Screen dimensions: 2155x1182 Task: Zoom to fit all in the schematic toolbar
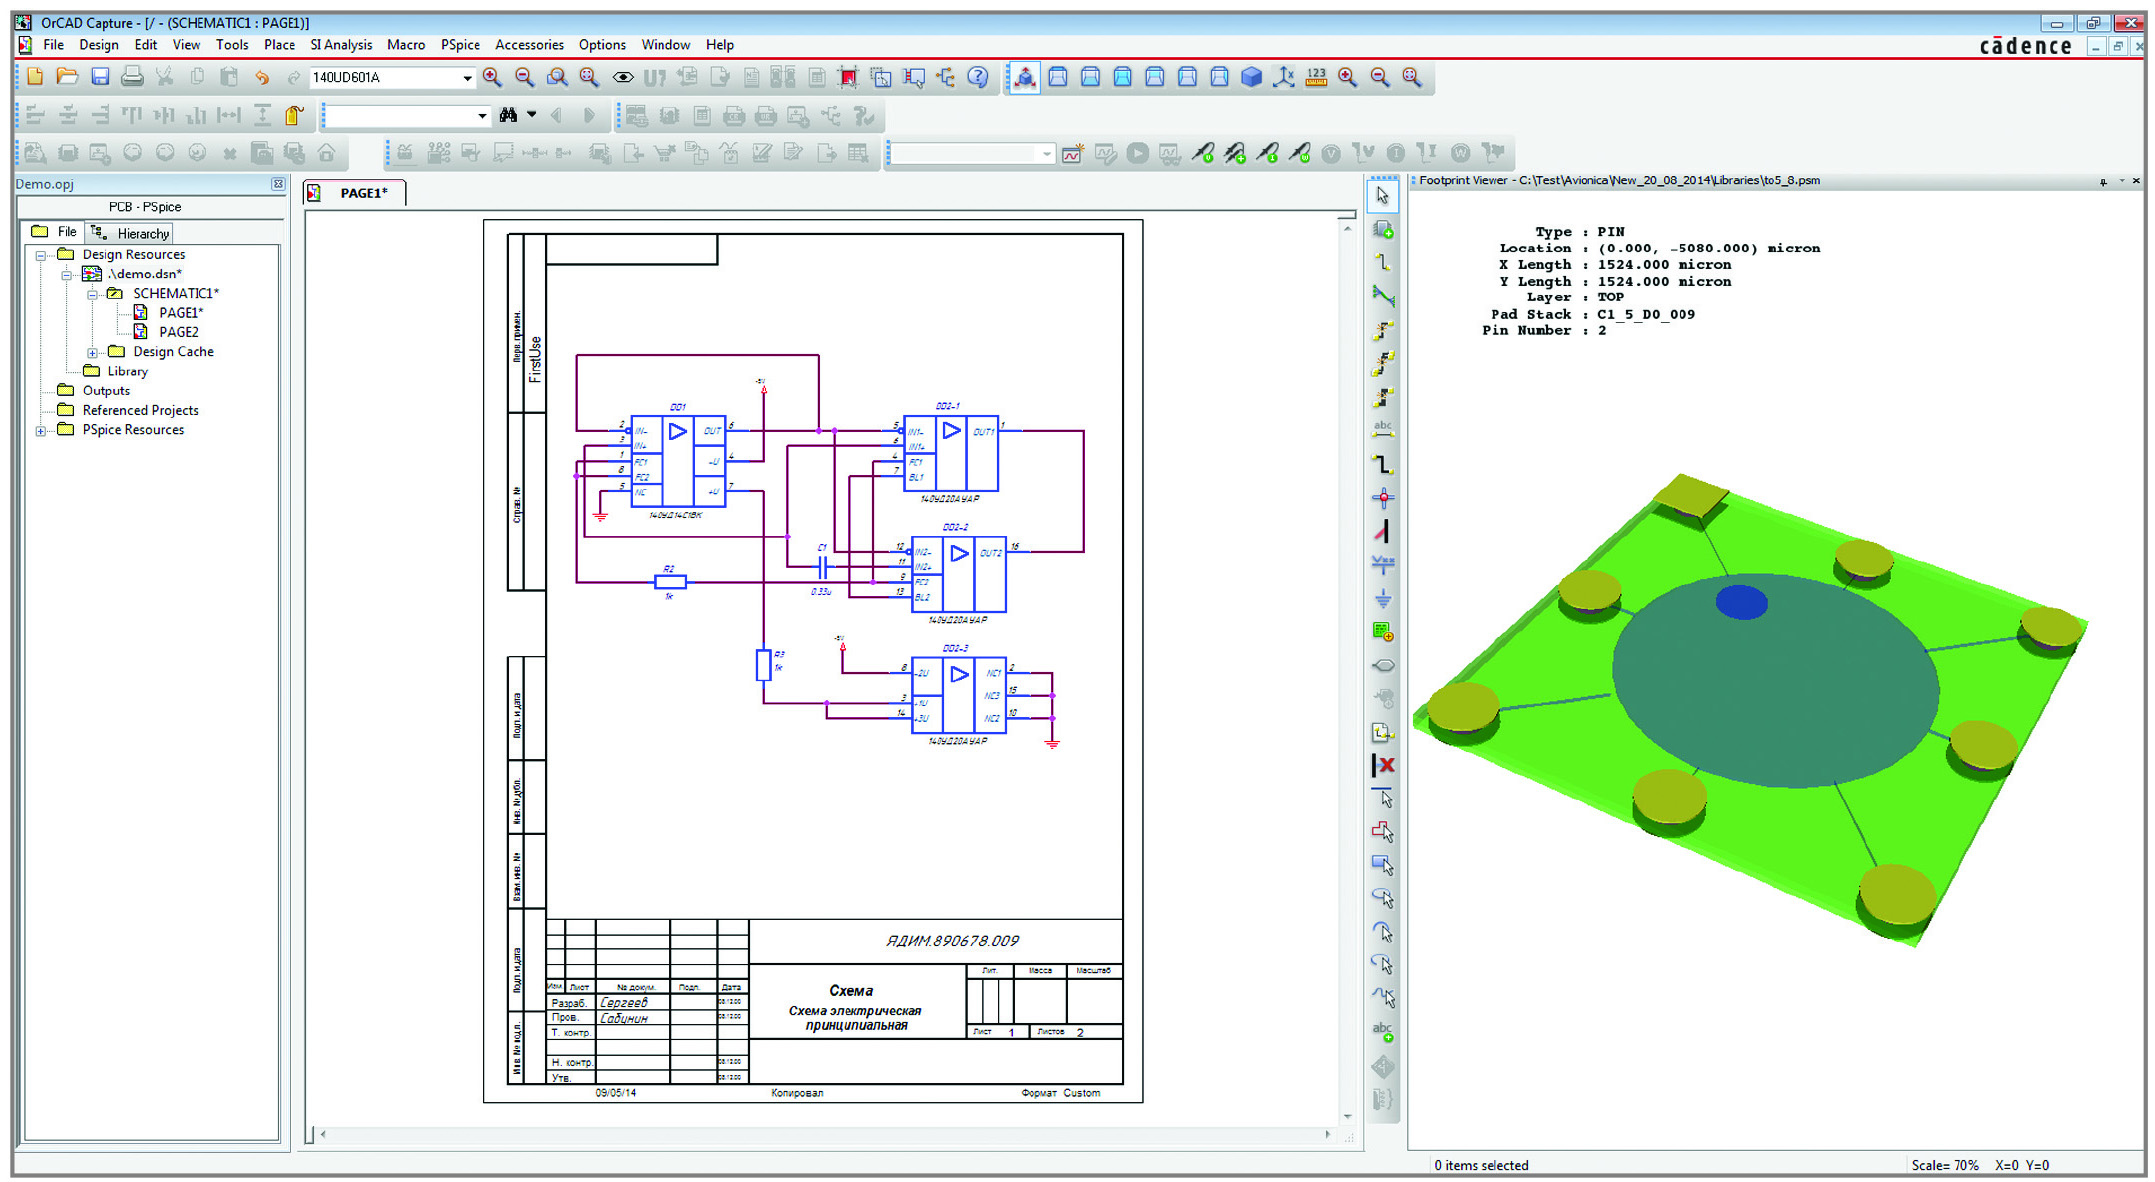click(x=589, y=77)
